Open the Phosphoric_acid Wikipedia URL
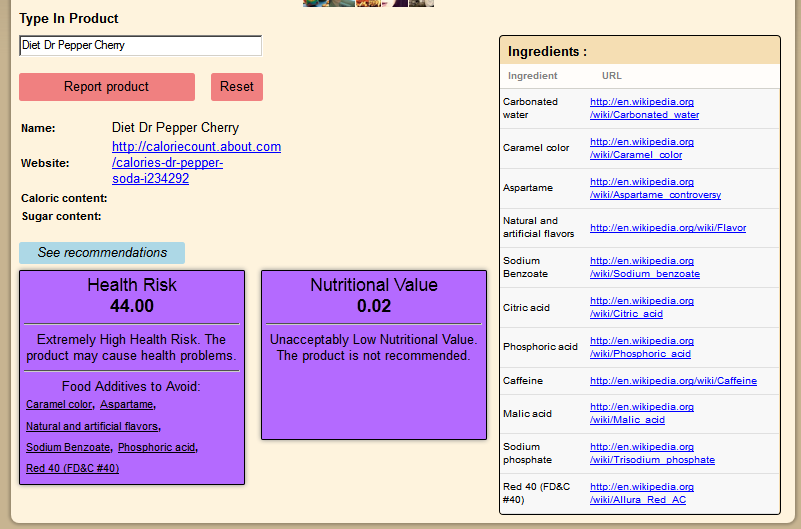 [x=642, y=347]
